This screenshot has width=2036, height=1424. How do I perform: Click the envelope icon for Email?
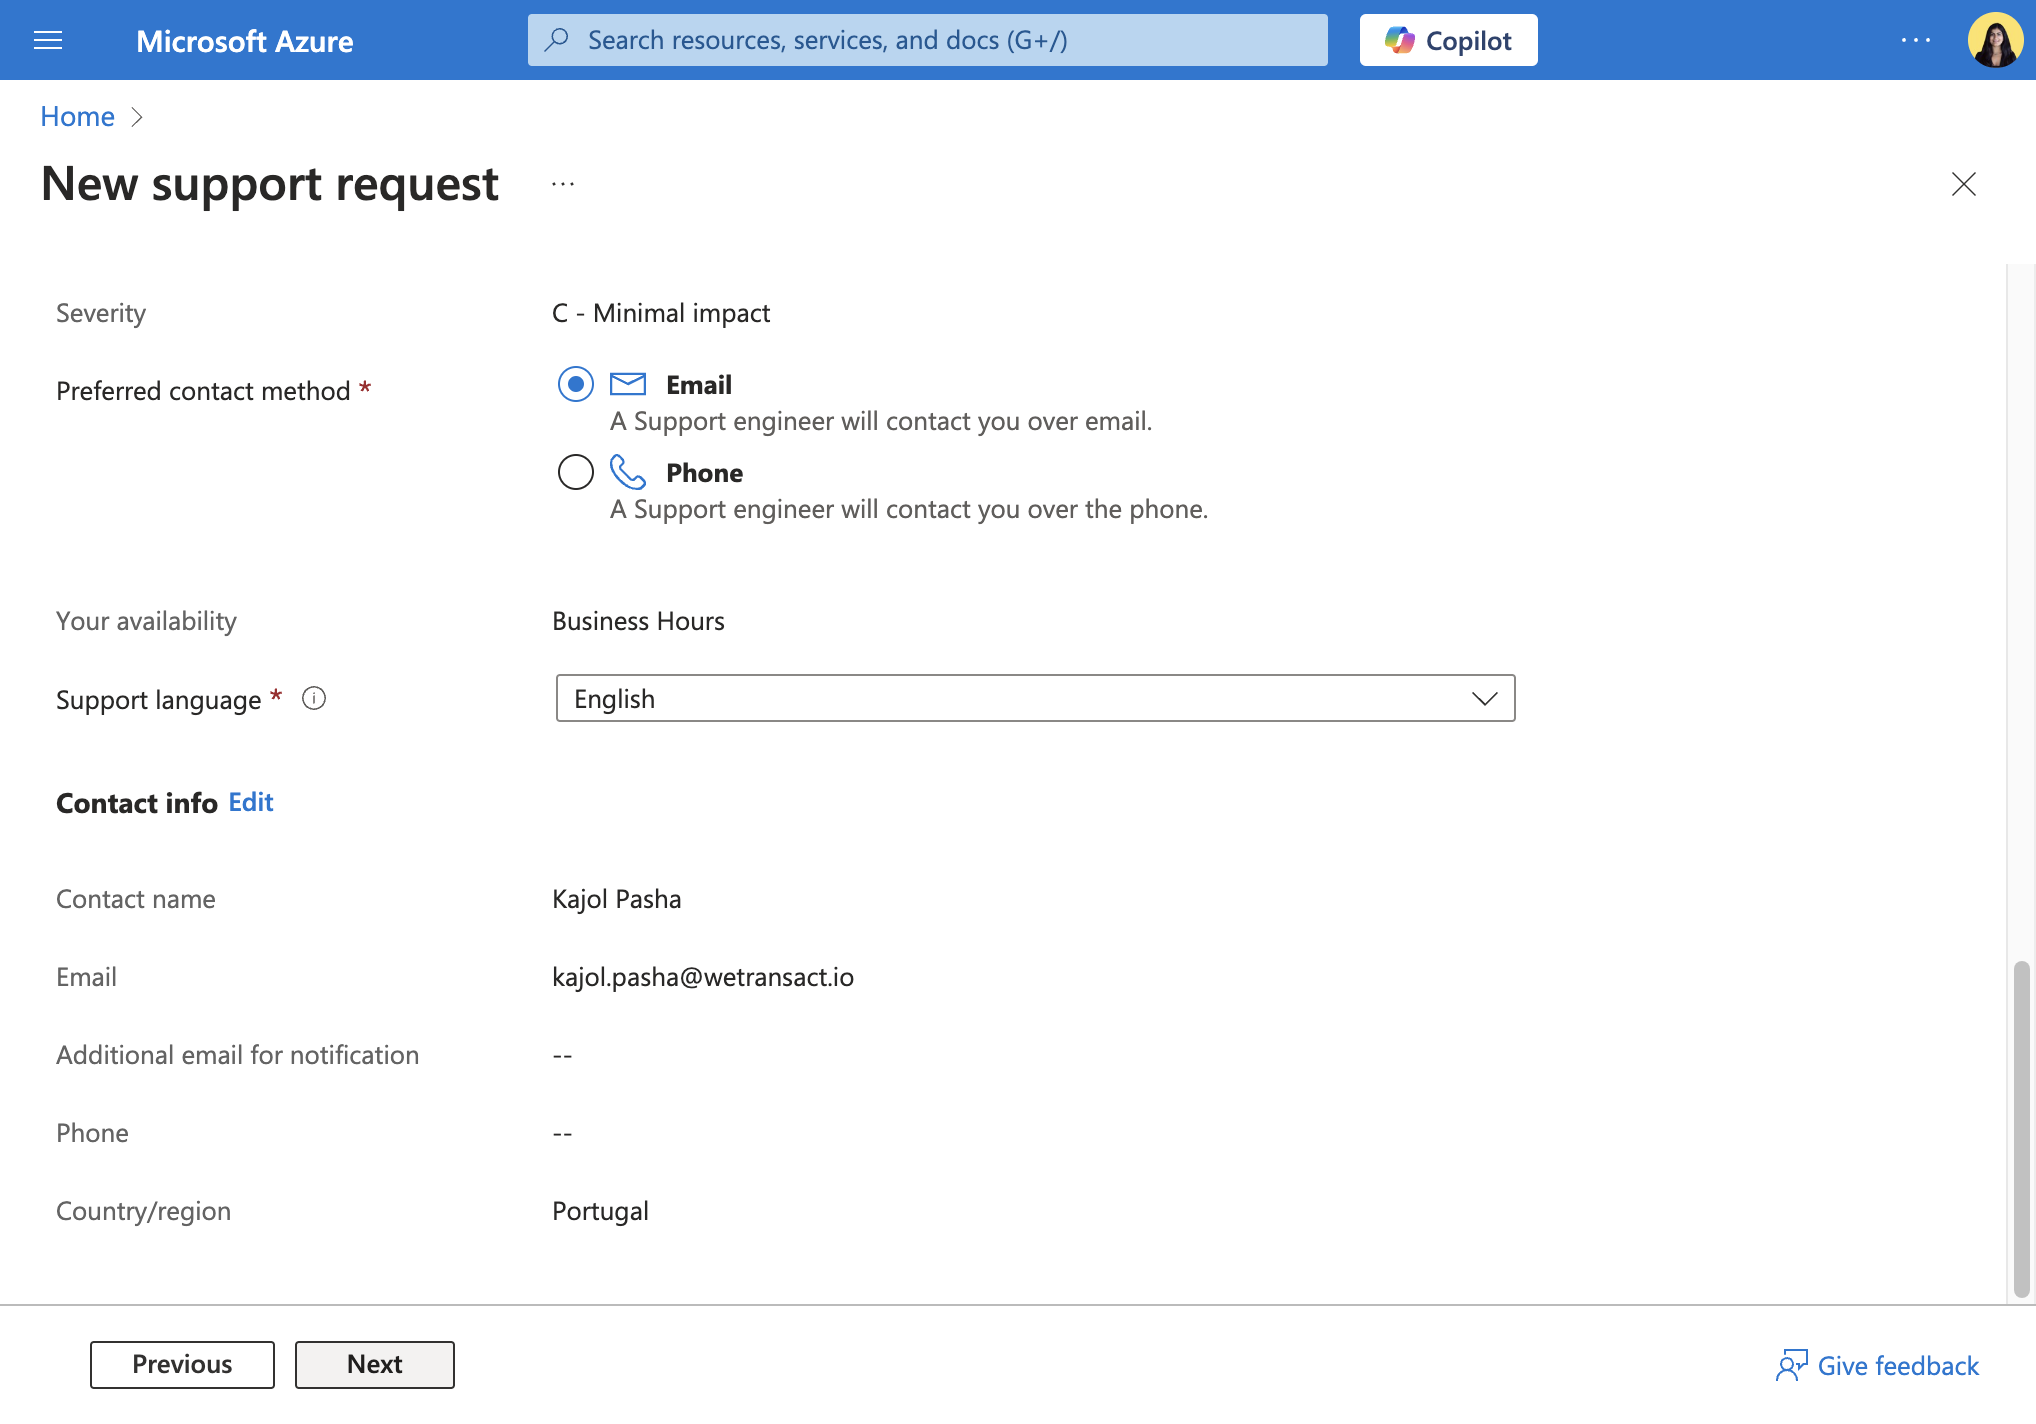pos(628,384)
